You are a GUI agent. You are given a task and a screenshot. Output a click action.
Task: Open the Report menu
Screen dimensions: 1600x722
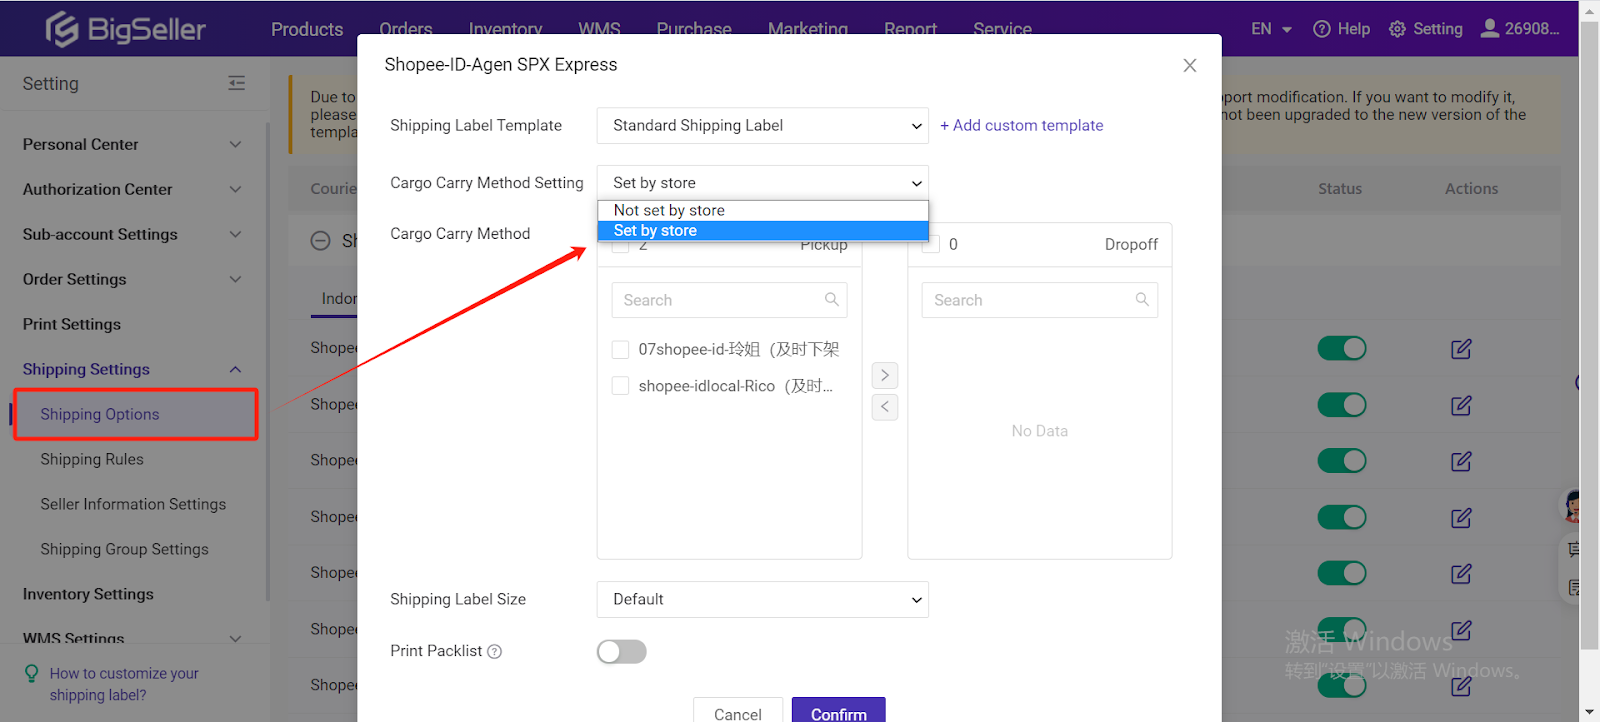tap(910, 29)
